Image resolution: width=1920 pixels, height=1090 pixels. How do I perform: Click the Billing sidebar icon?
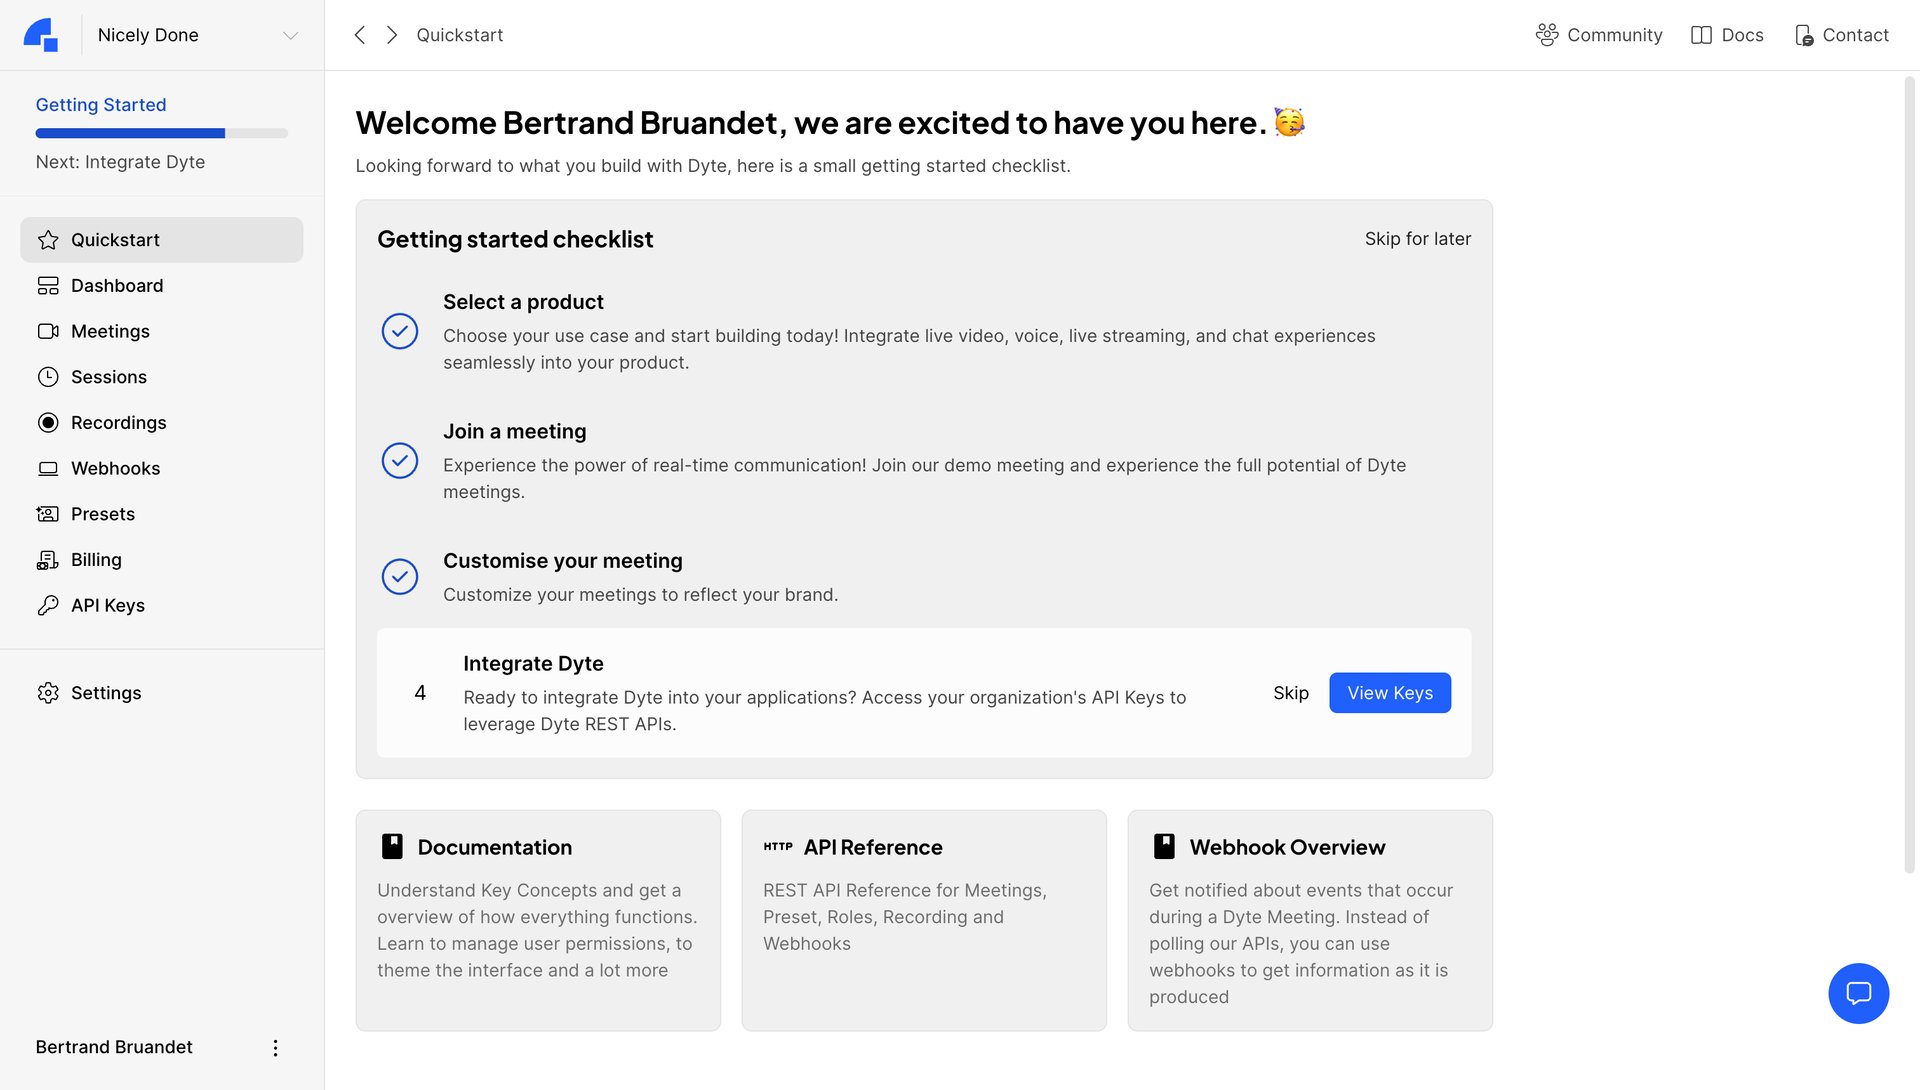point(48,560)
